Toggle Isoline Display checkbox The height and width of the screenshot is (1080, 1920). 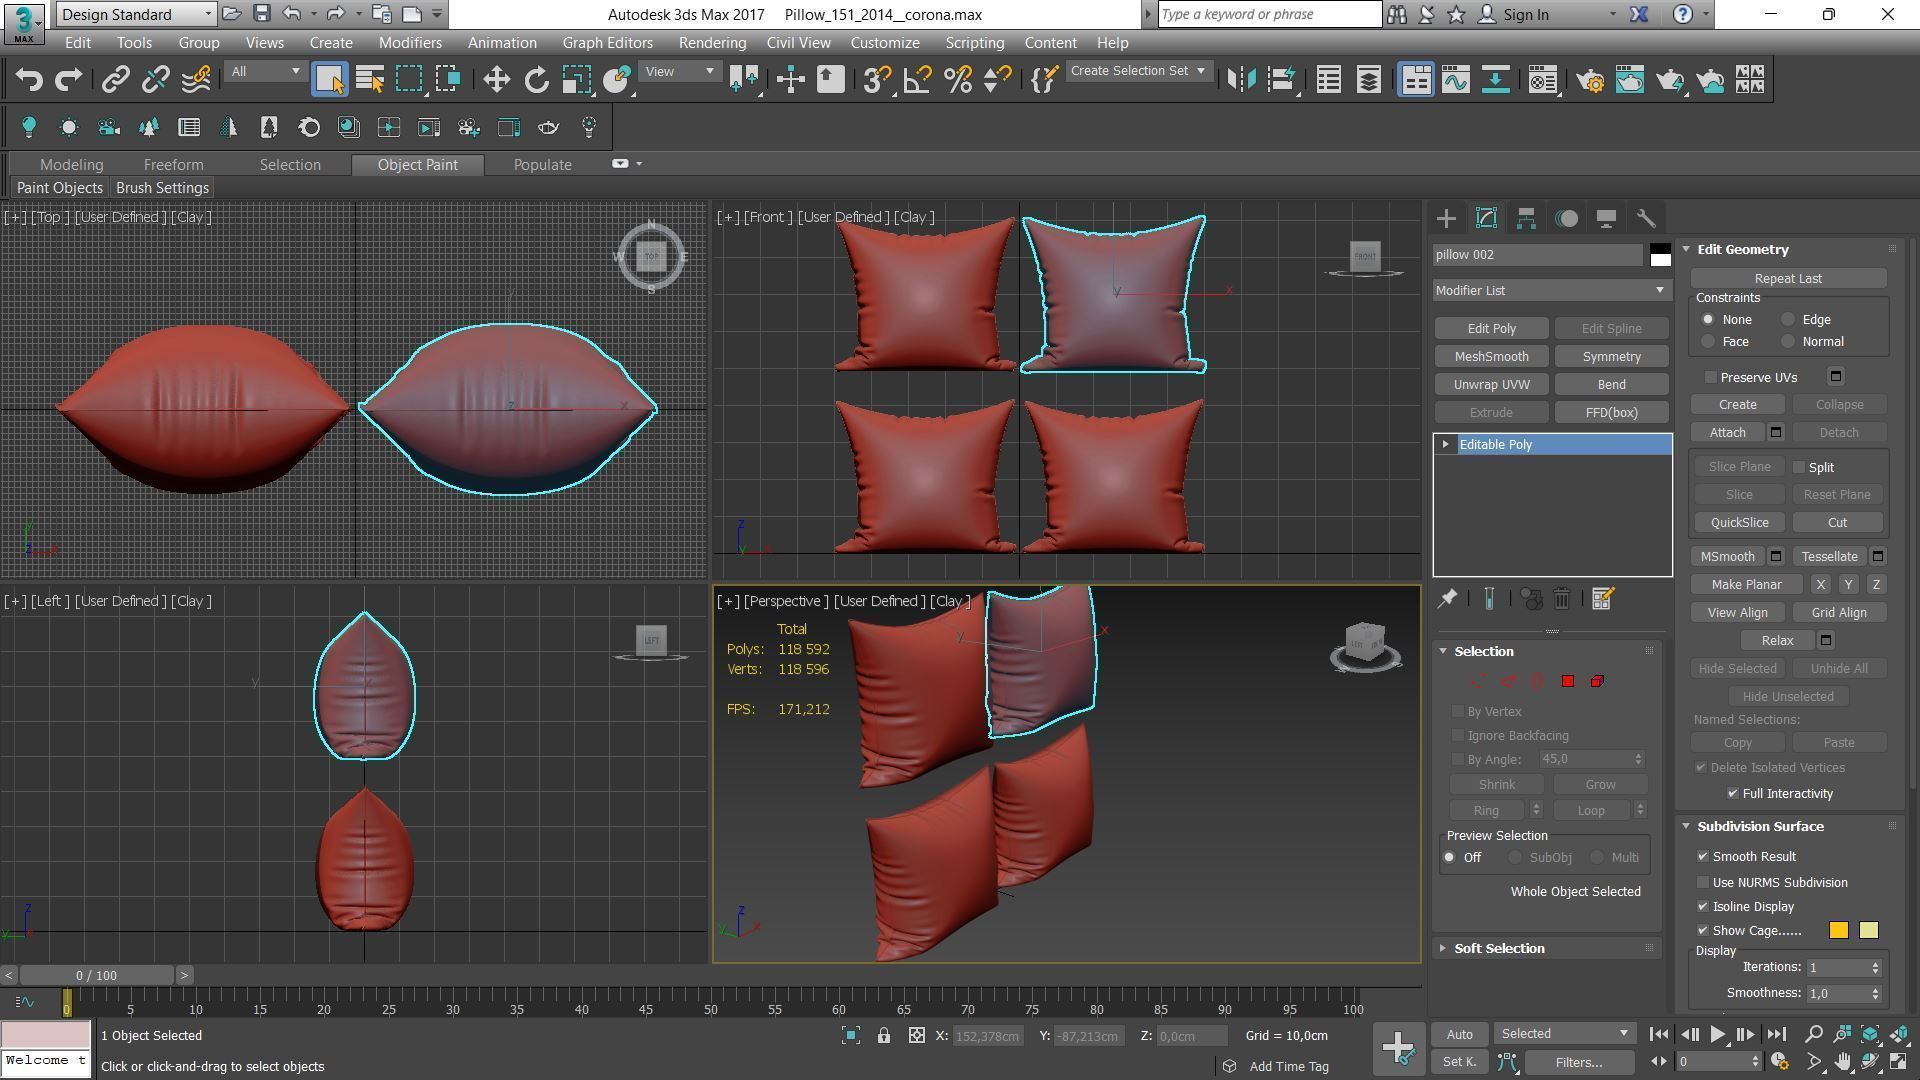pyautogui.click(x=1703, y=907)
